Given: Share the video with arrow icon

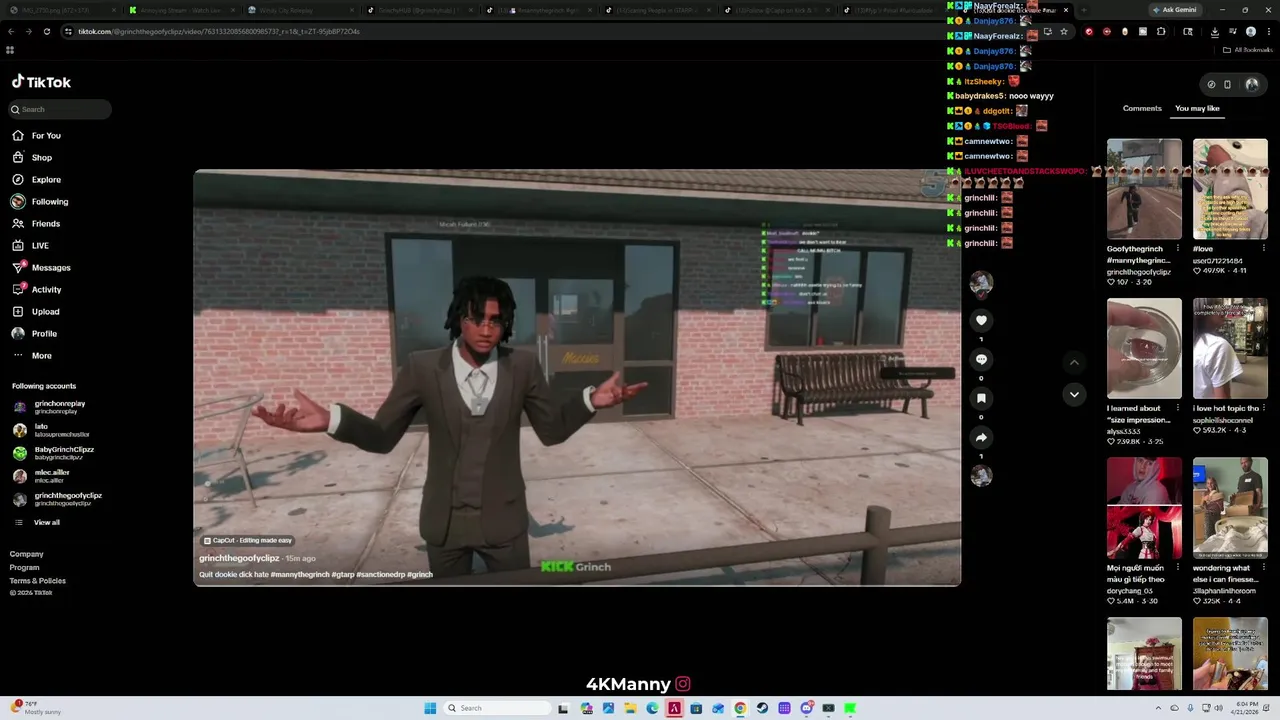Looking at the screenshot, I should 981,437.
